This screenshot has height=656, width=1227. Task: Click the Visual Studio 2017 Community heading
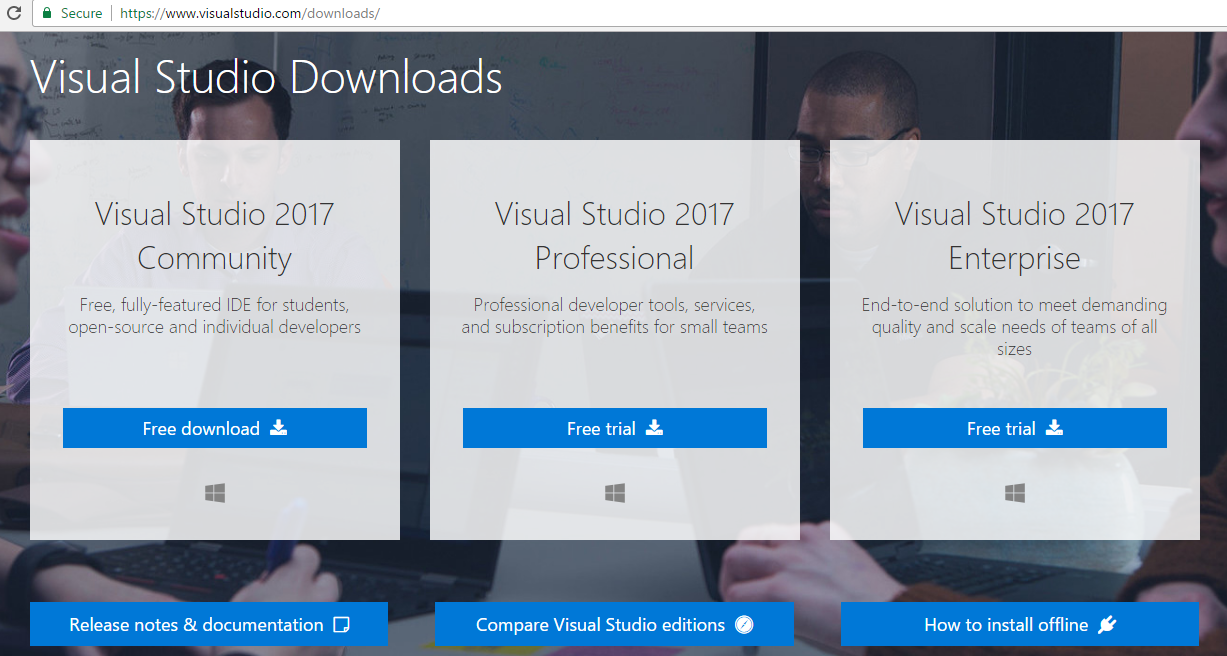[215, 236]
